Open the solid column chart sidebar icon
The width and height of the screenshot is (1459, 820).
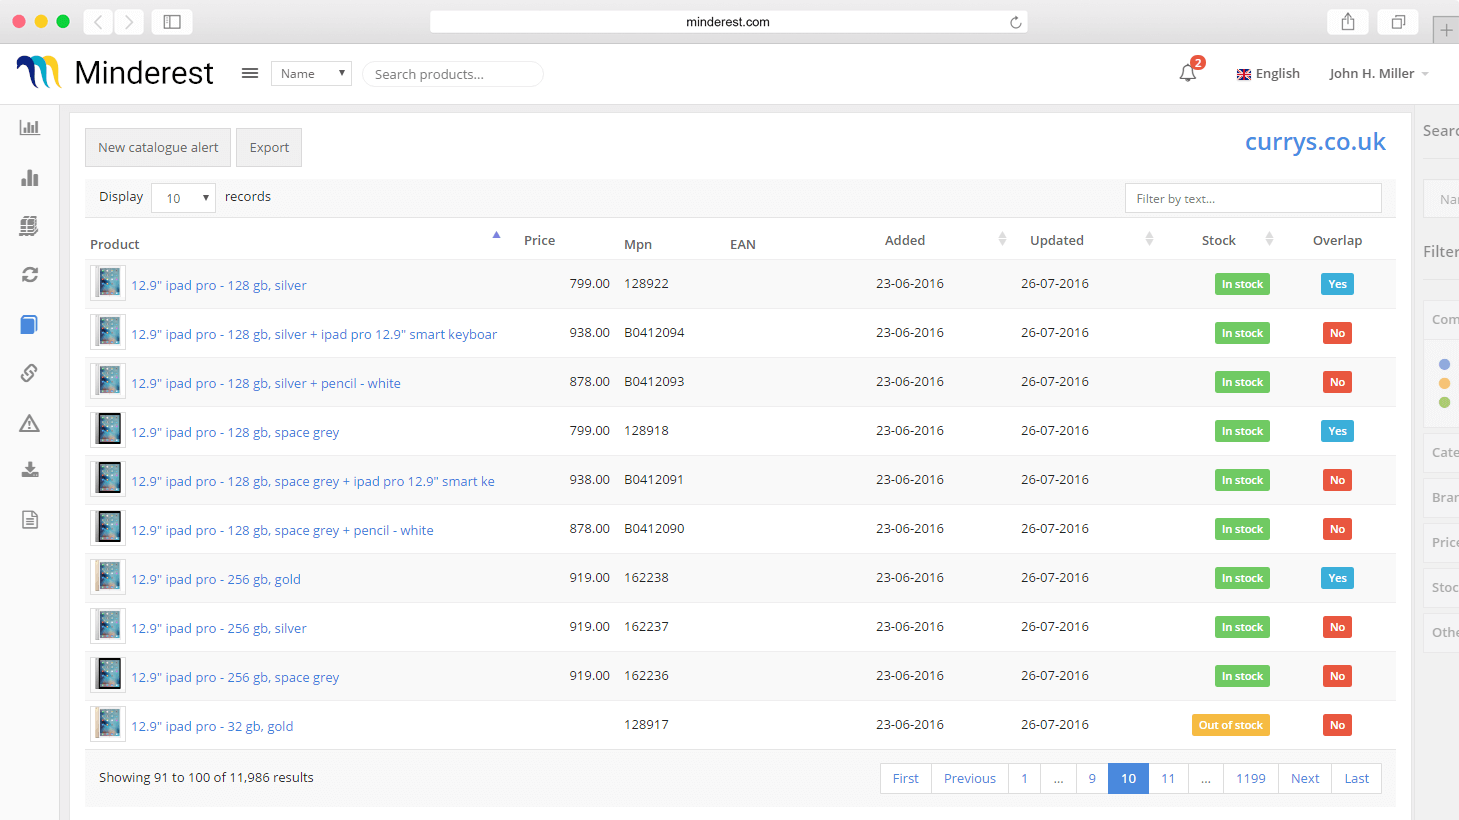(29, 177)
